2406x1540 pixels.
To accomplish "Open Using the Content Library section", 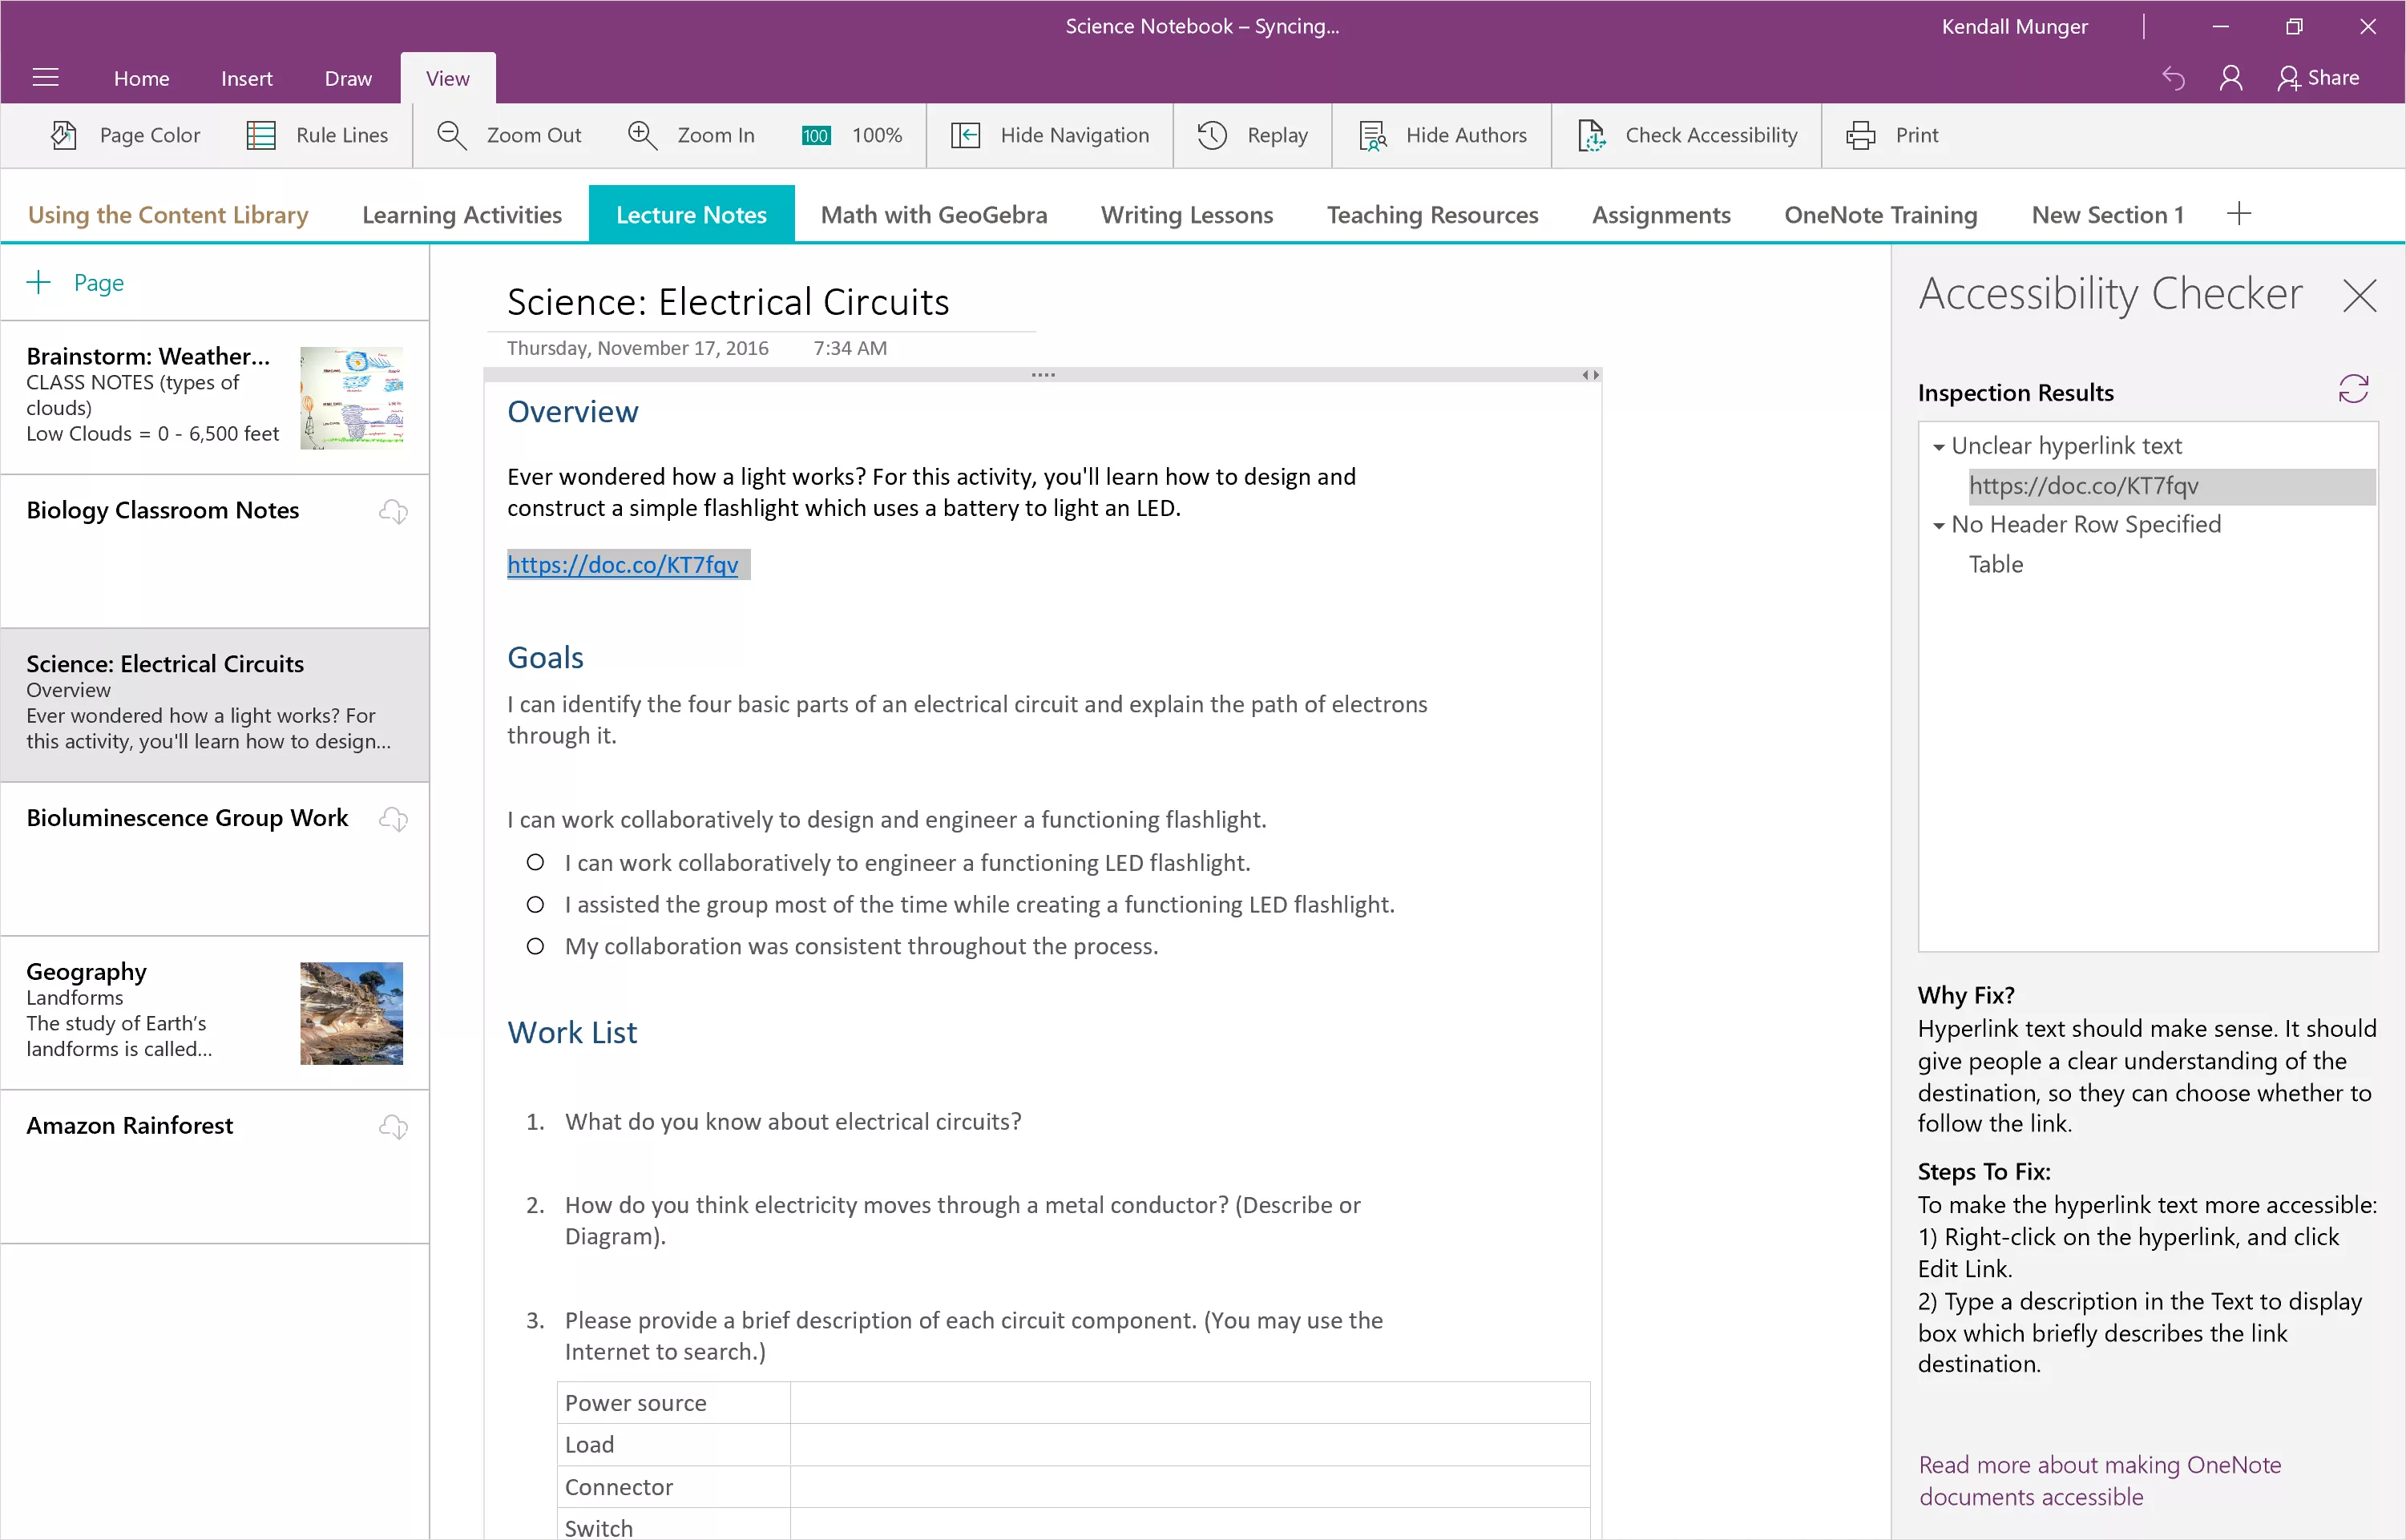I will [168, 214].
